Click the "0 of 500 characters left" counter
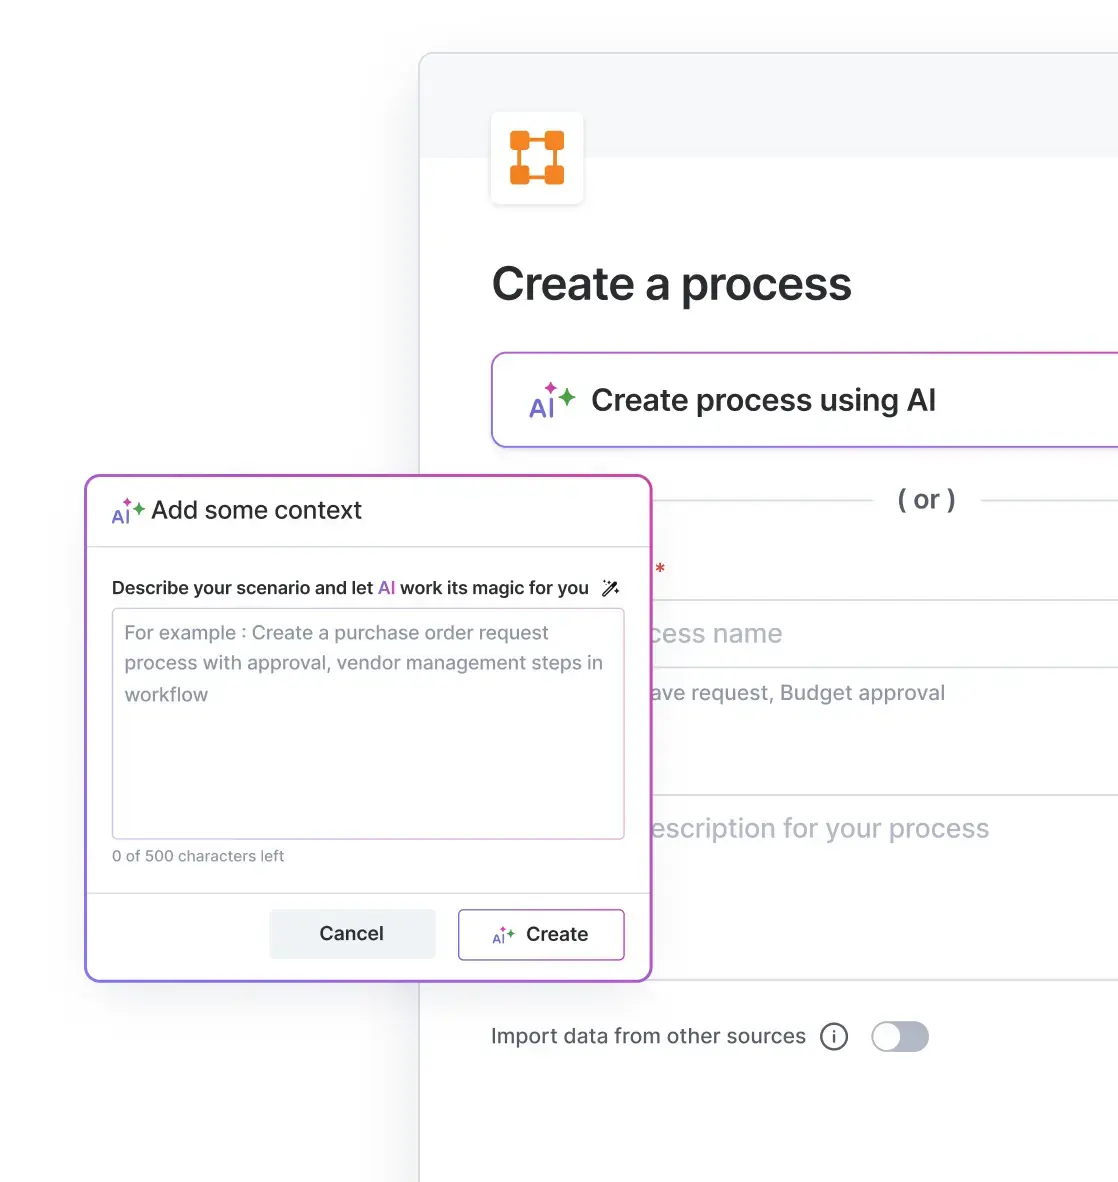The height and width of the screenshot is (1182, 1118). pyautogui.click(x=198, y=856)
